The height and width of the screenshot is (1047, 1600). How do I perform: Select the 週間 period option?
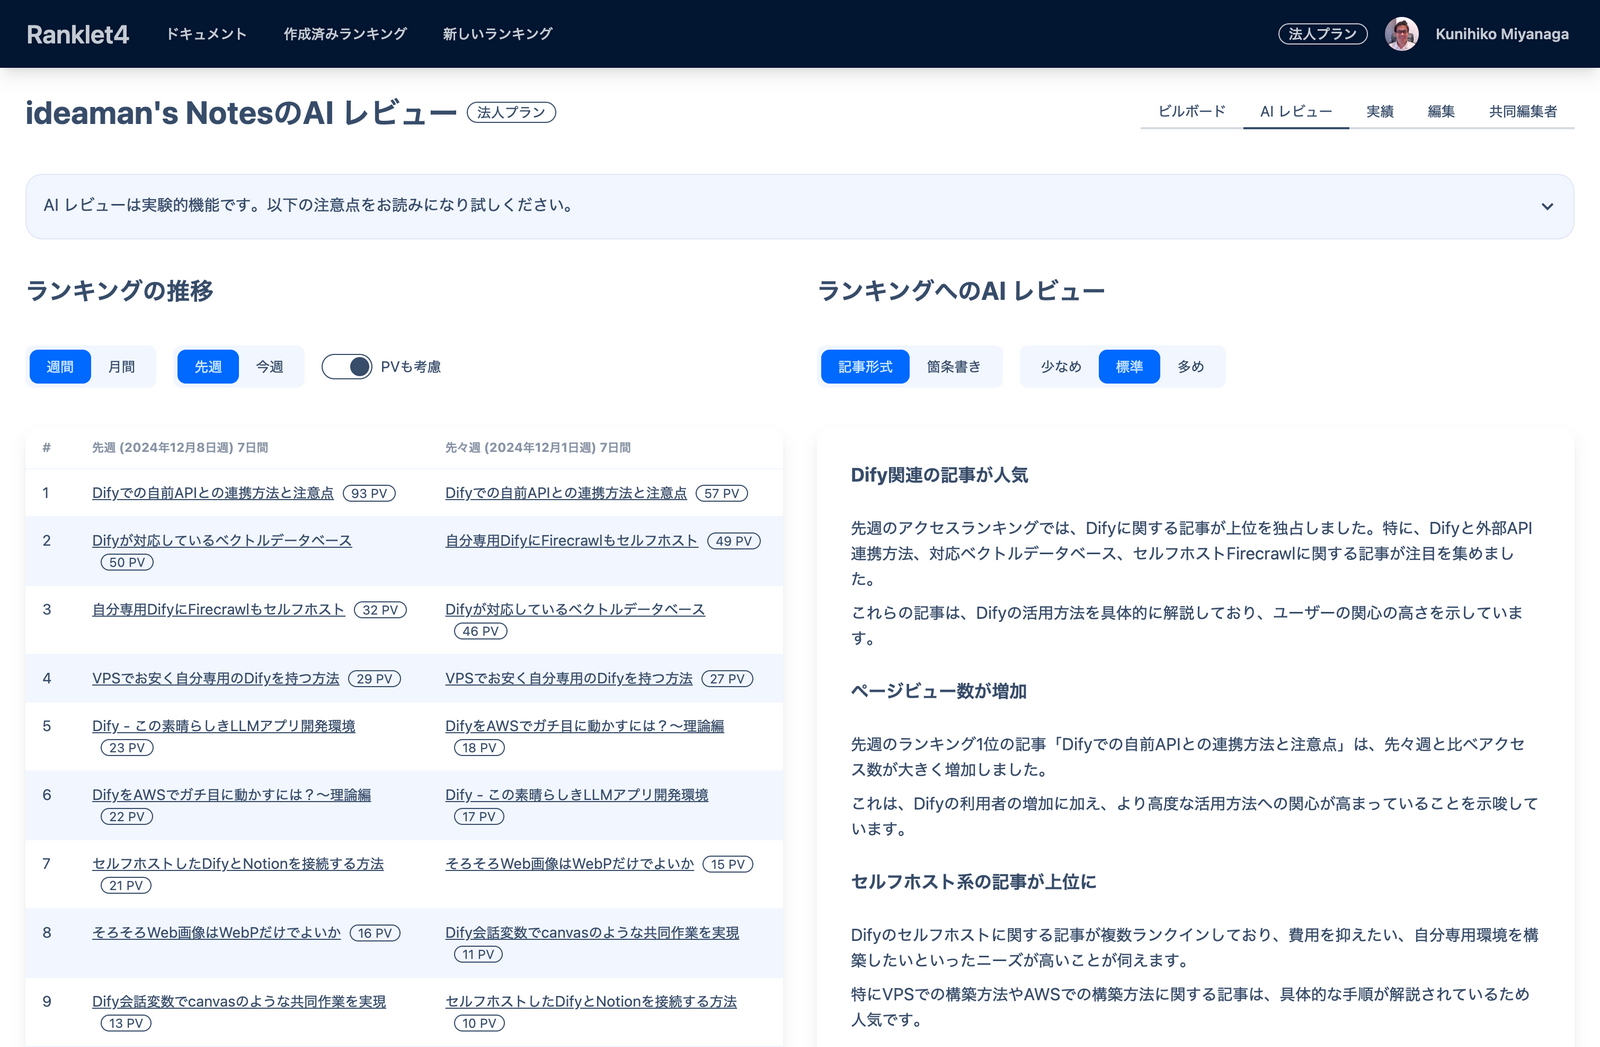point(60,367)
